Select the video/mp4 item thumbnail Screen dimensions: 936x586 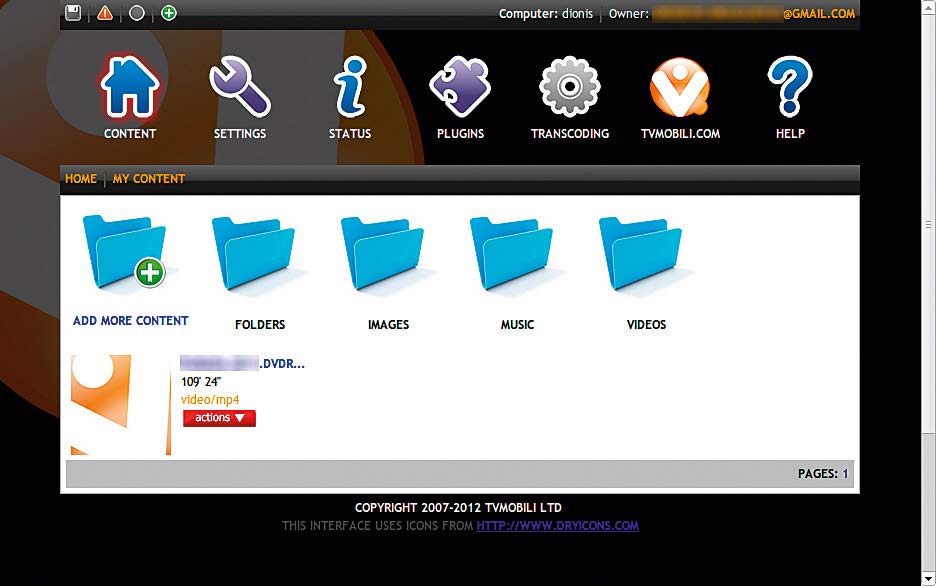[121, 405]
